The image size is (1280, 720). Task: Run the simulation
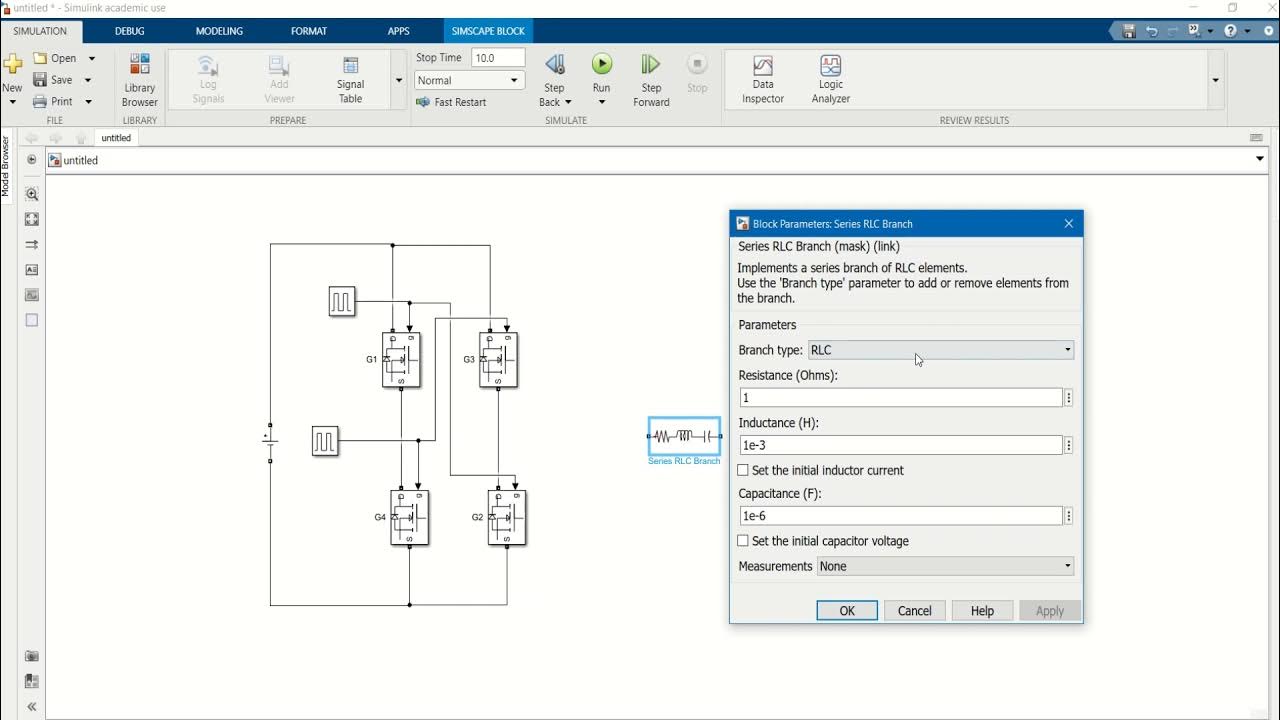coord(601,65)
